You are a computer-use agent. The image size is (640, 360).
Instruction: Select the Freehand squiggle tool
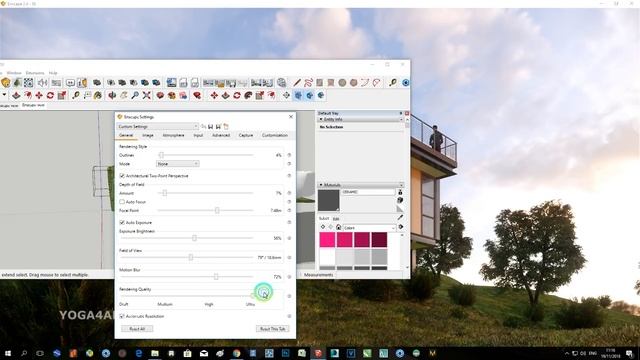click(308, 83)
